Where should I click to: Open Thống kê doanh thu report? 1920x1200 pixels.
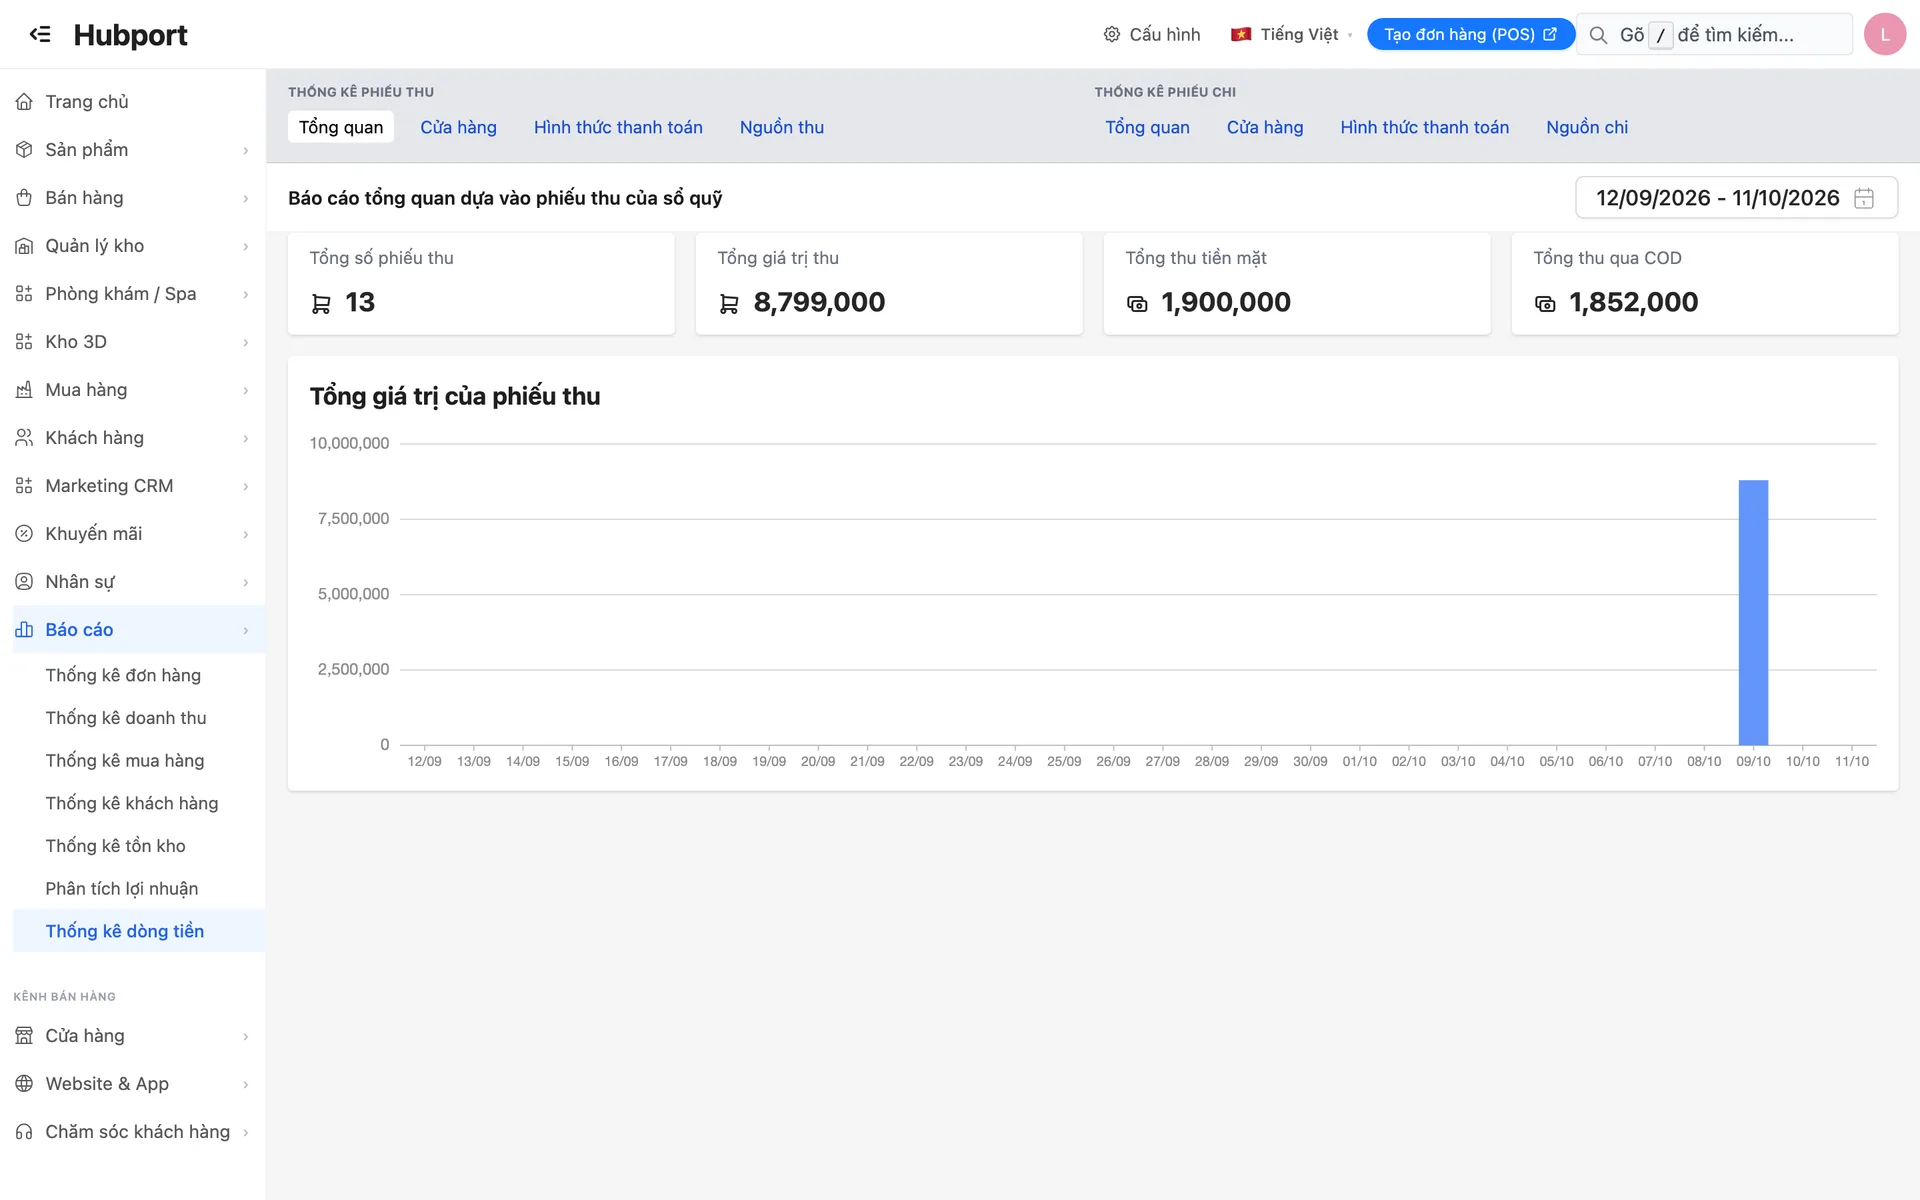point(126,718)
